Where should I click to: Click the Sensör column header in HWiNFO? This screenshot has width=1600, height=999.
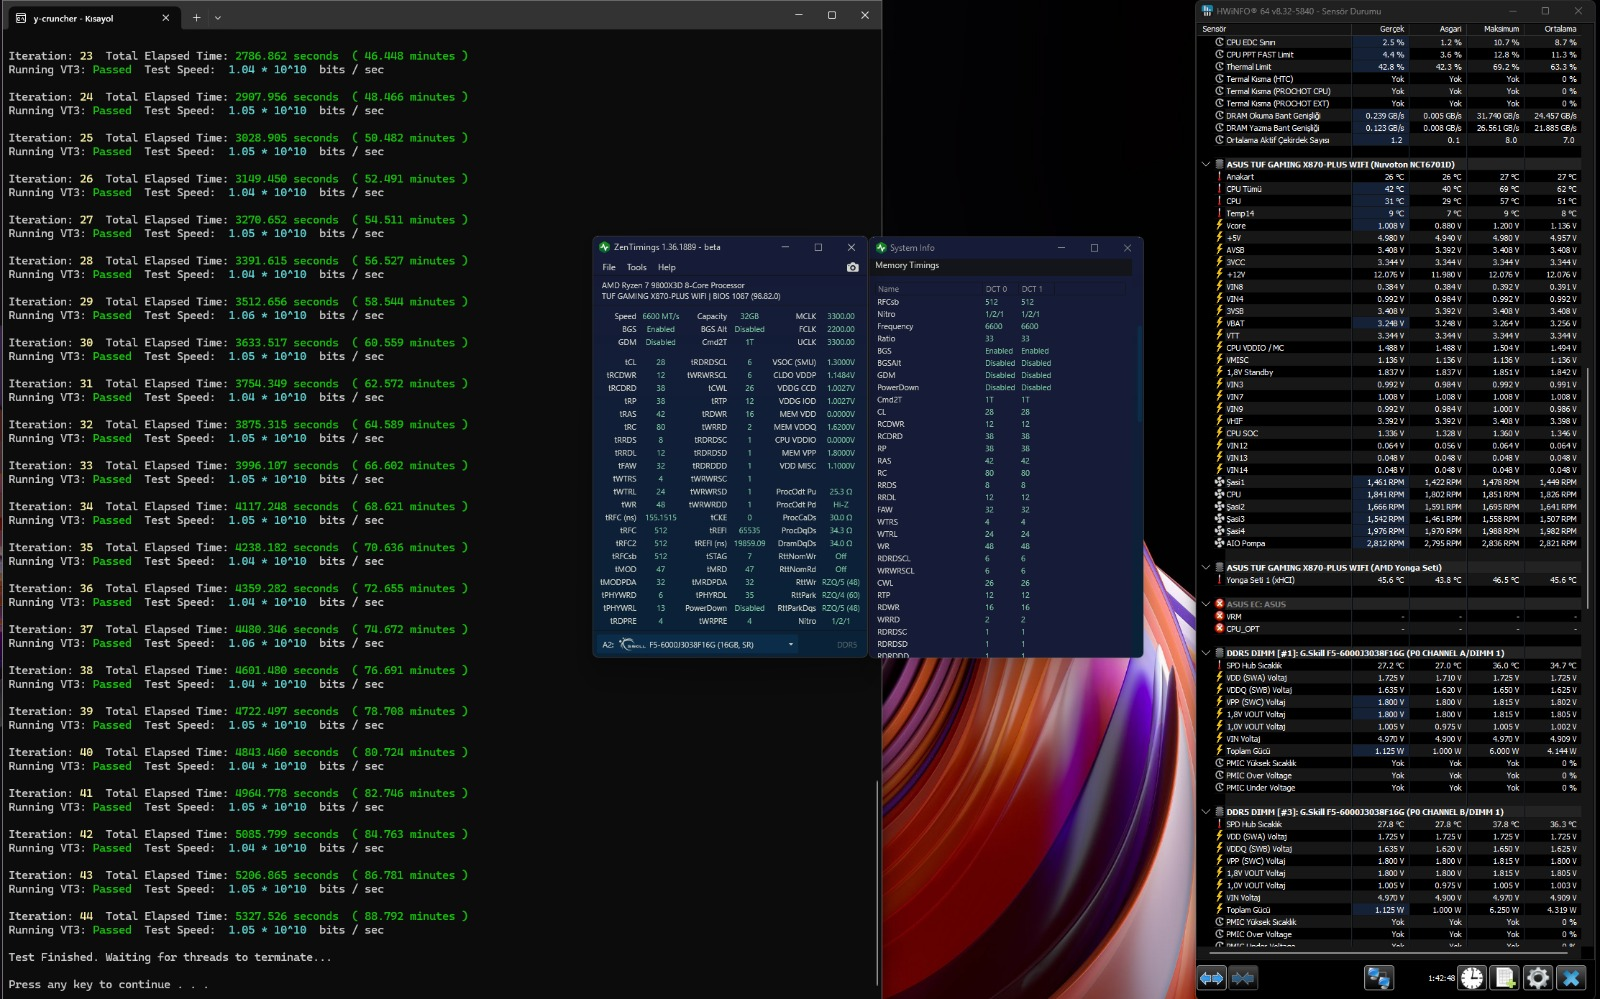[x=1274, y=29]
